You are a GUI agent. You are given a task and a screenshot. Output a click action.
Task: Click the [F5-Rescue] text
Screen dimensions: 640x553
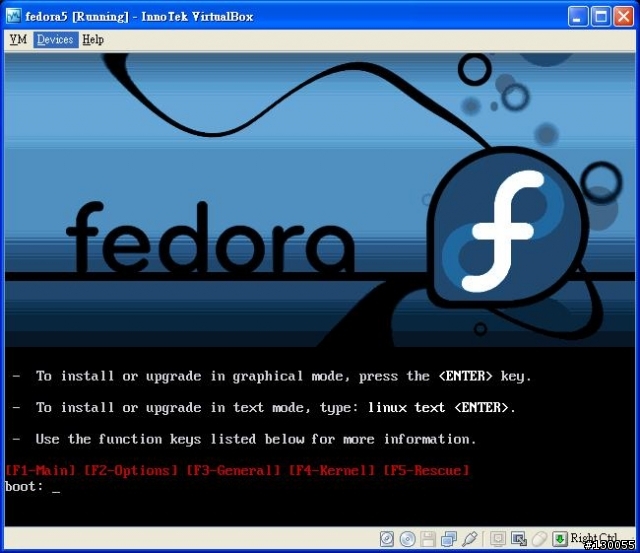click(x=427, y=471)
